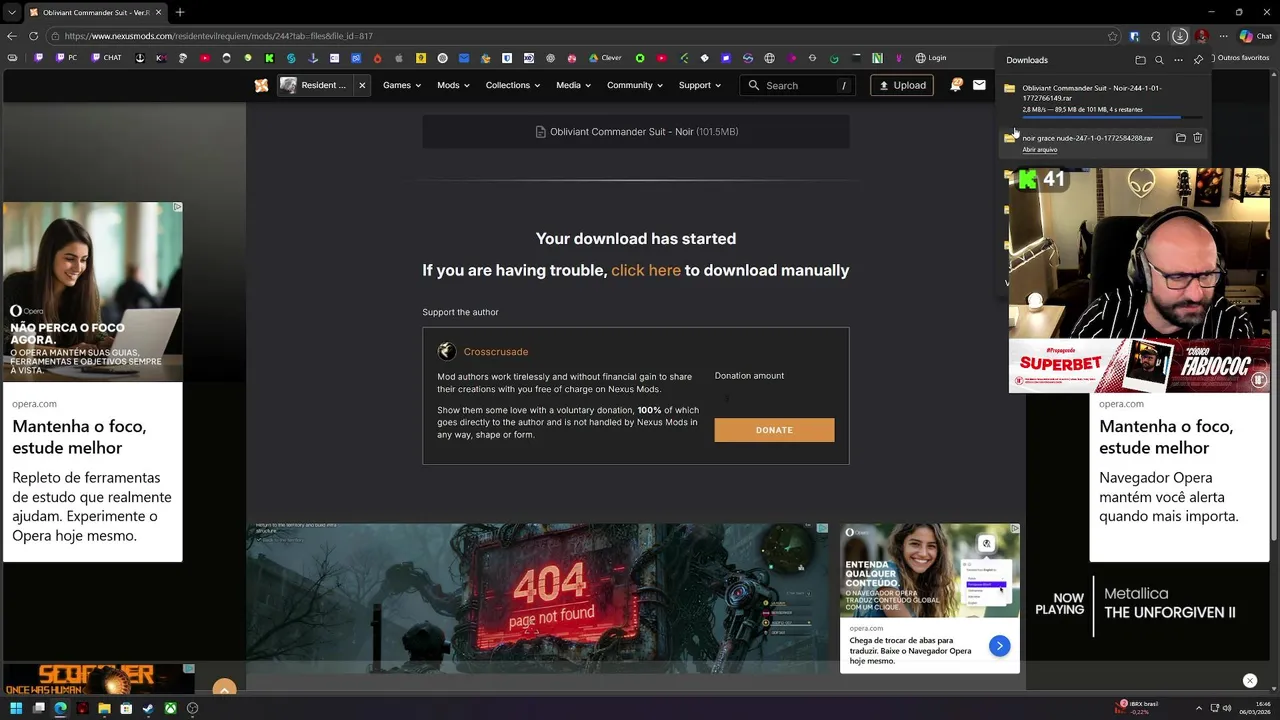Open the Kick bookmark icon
Viewport: 1280px width, 720px height.
[x=269, y=58]
